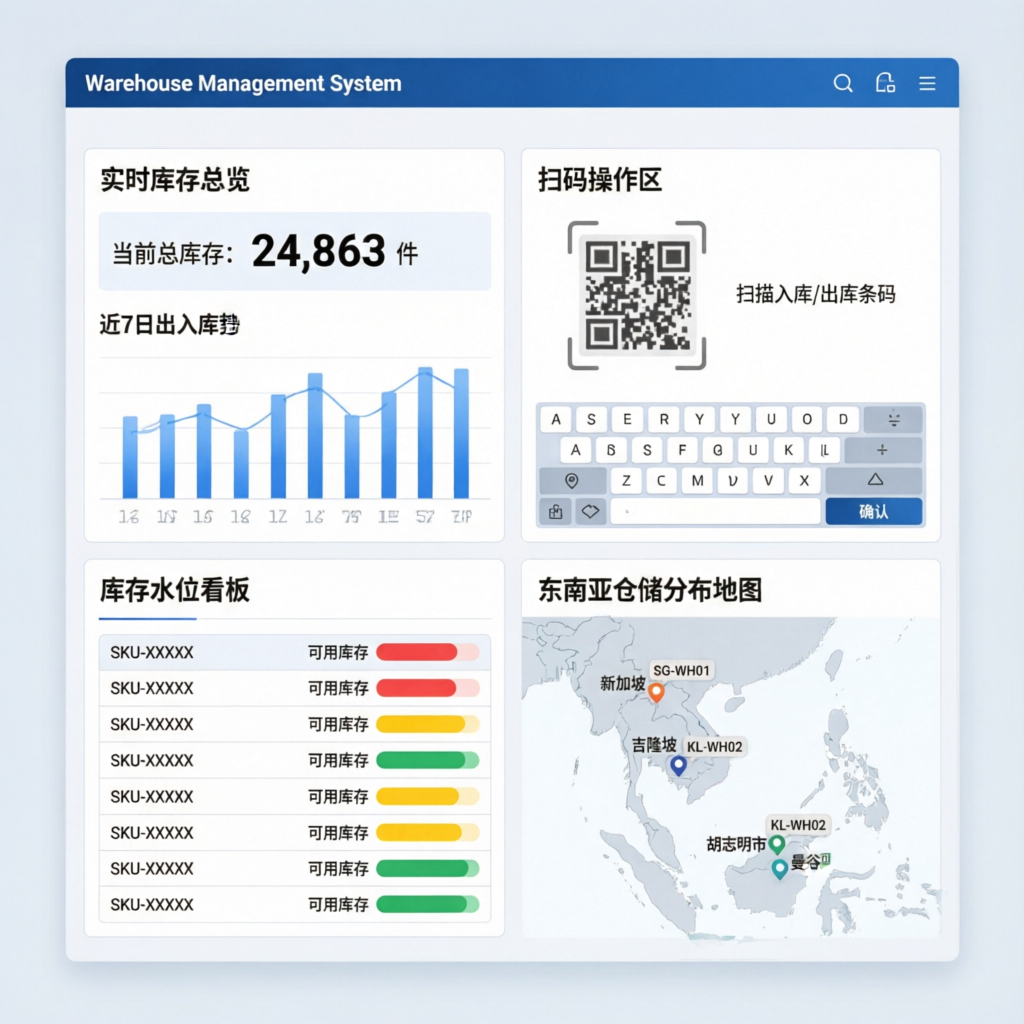Tap the R key
This screenshot has height=1024, width=1024.
(x=664, y=419)
